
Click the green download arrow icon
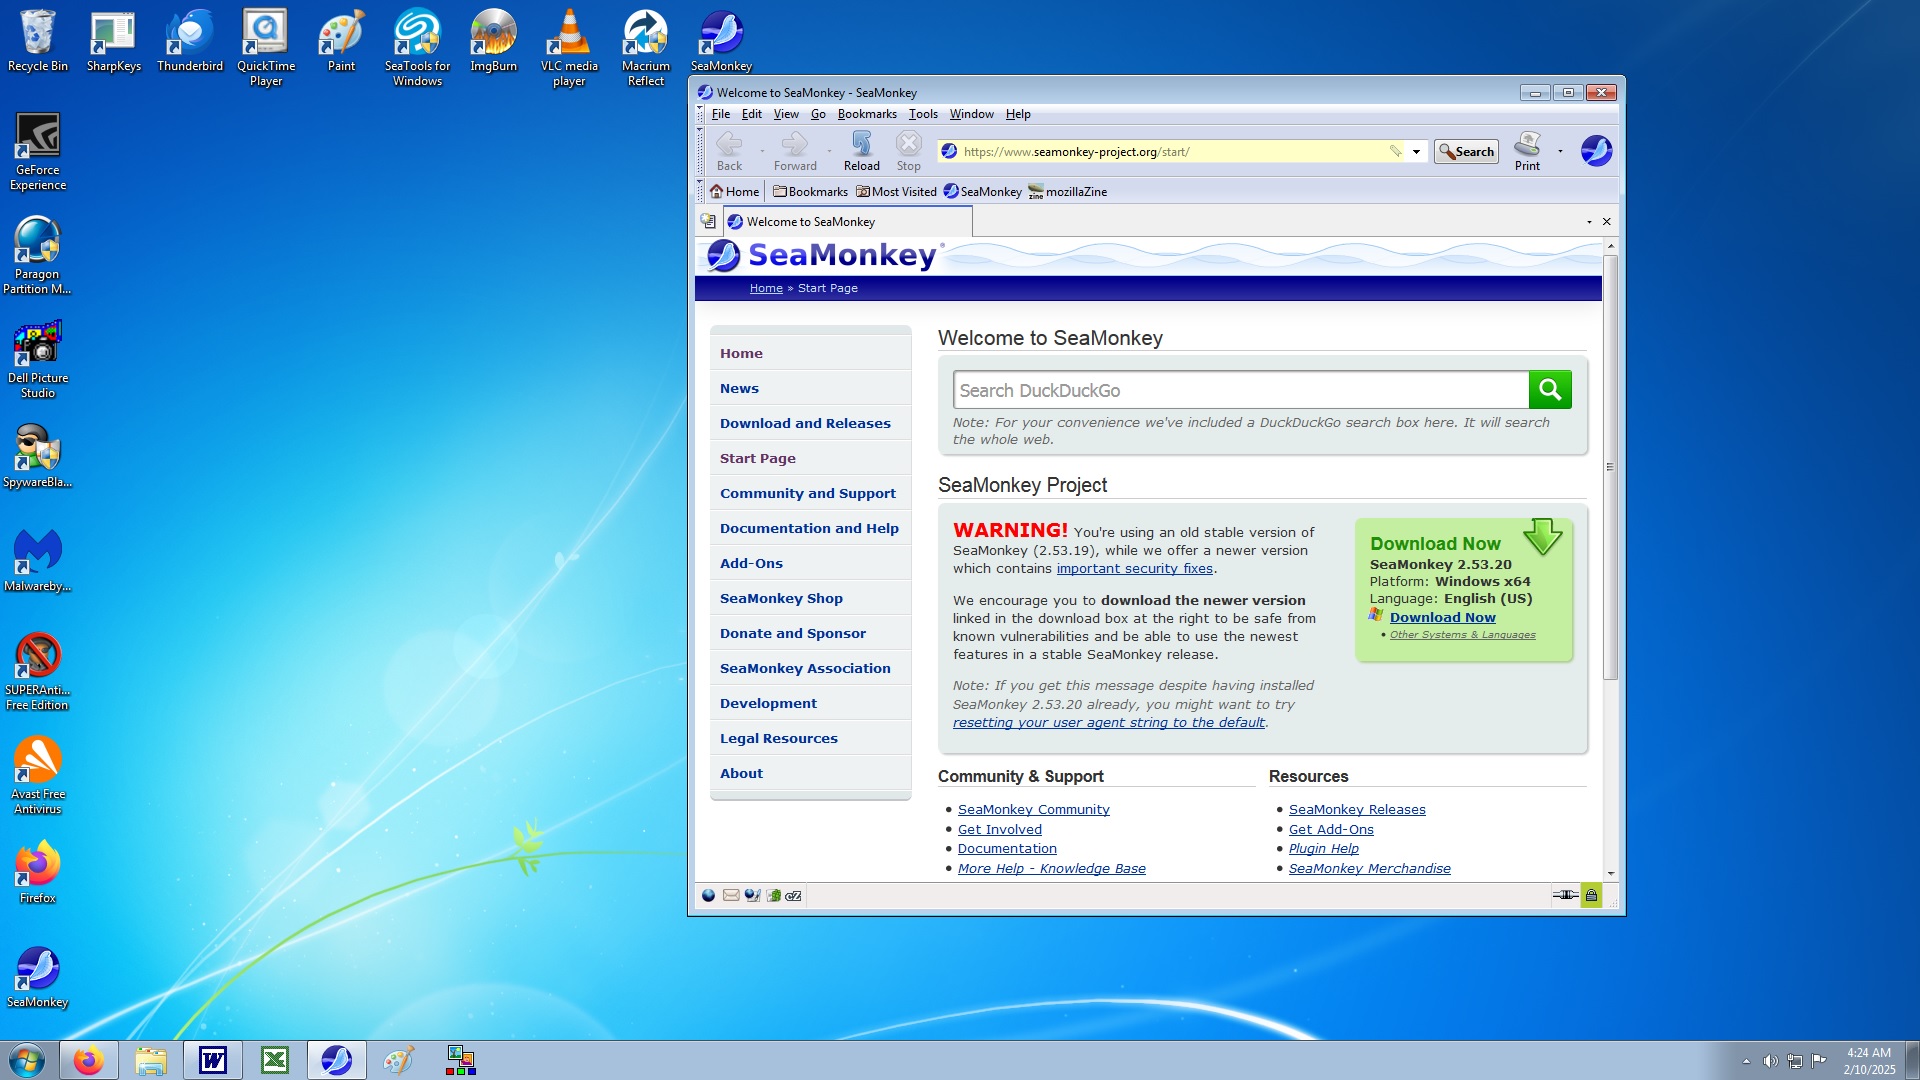click(1542, 537)
